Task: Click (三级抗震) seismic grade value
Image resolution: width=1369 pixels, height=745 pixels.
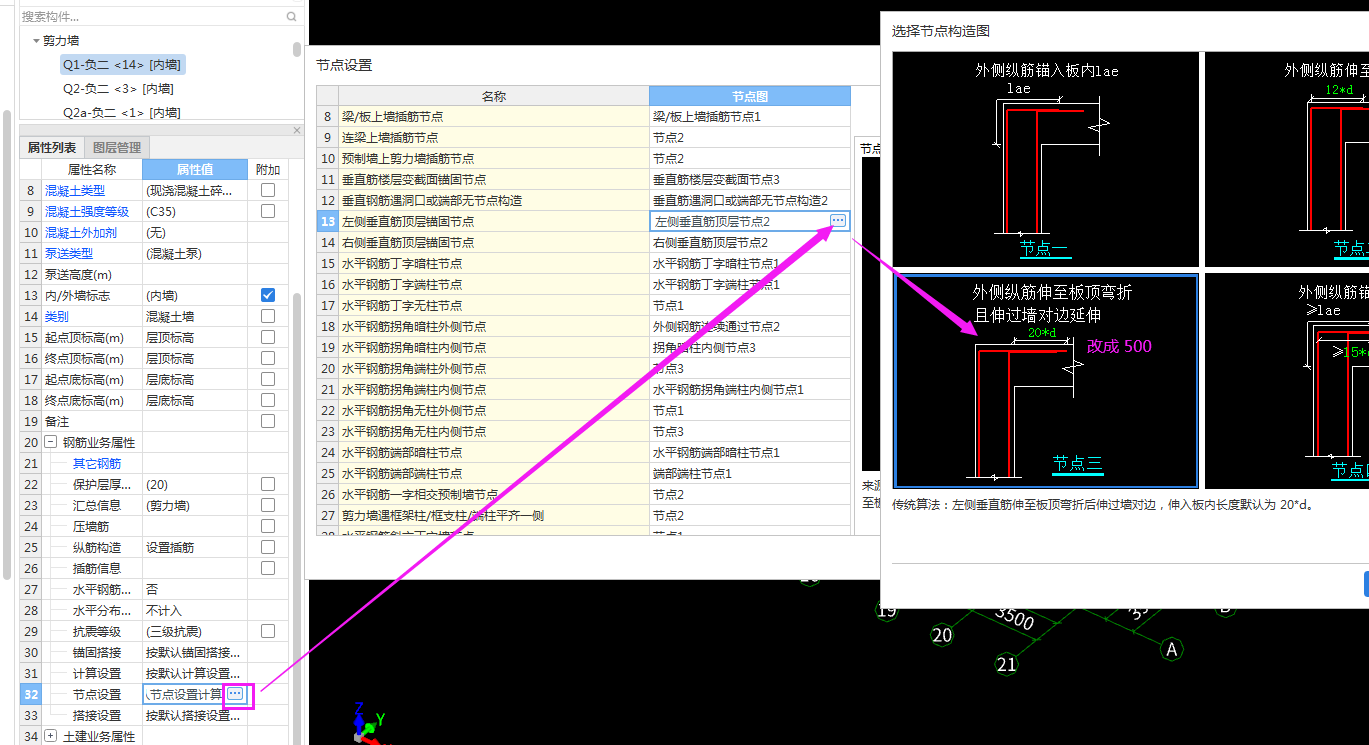Action: point(195,631)
